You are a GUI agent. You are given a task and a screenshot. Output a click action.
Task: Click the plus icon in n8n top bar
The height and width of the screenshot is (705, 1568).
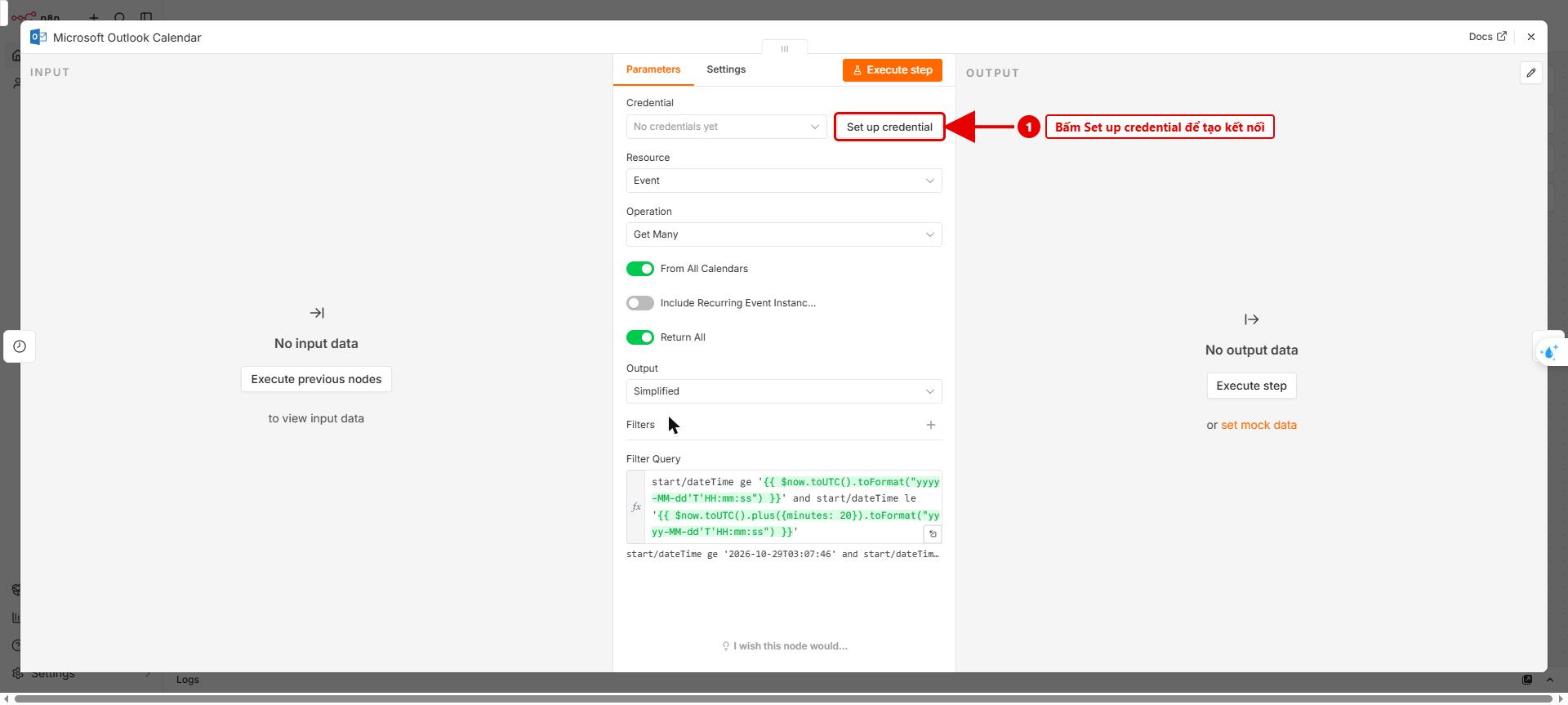[x=93, y=17]
